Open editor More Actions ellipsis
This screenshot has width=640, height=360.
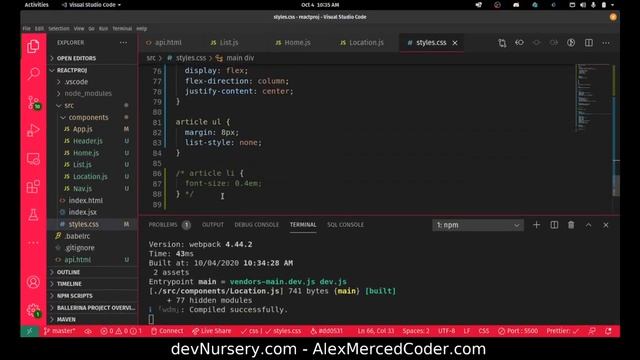click(606, 42)
